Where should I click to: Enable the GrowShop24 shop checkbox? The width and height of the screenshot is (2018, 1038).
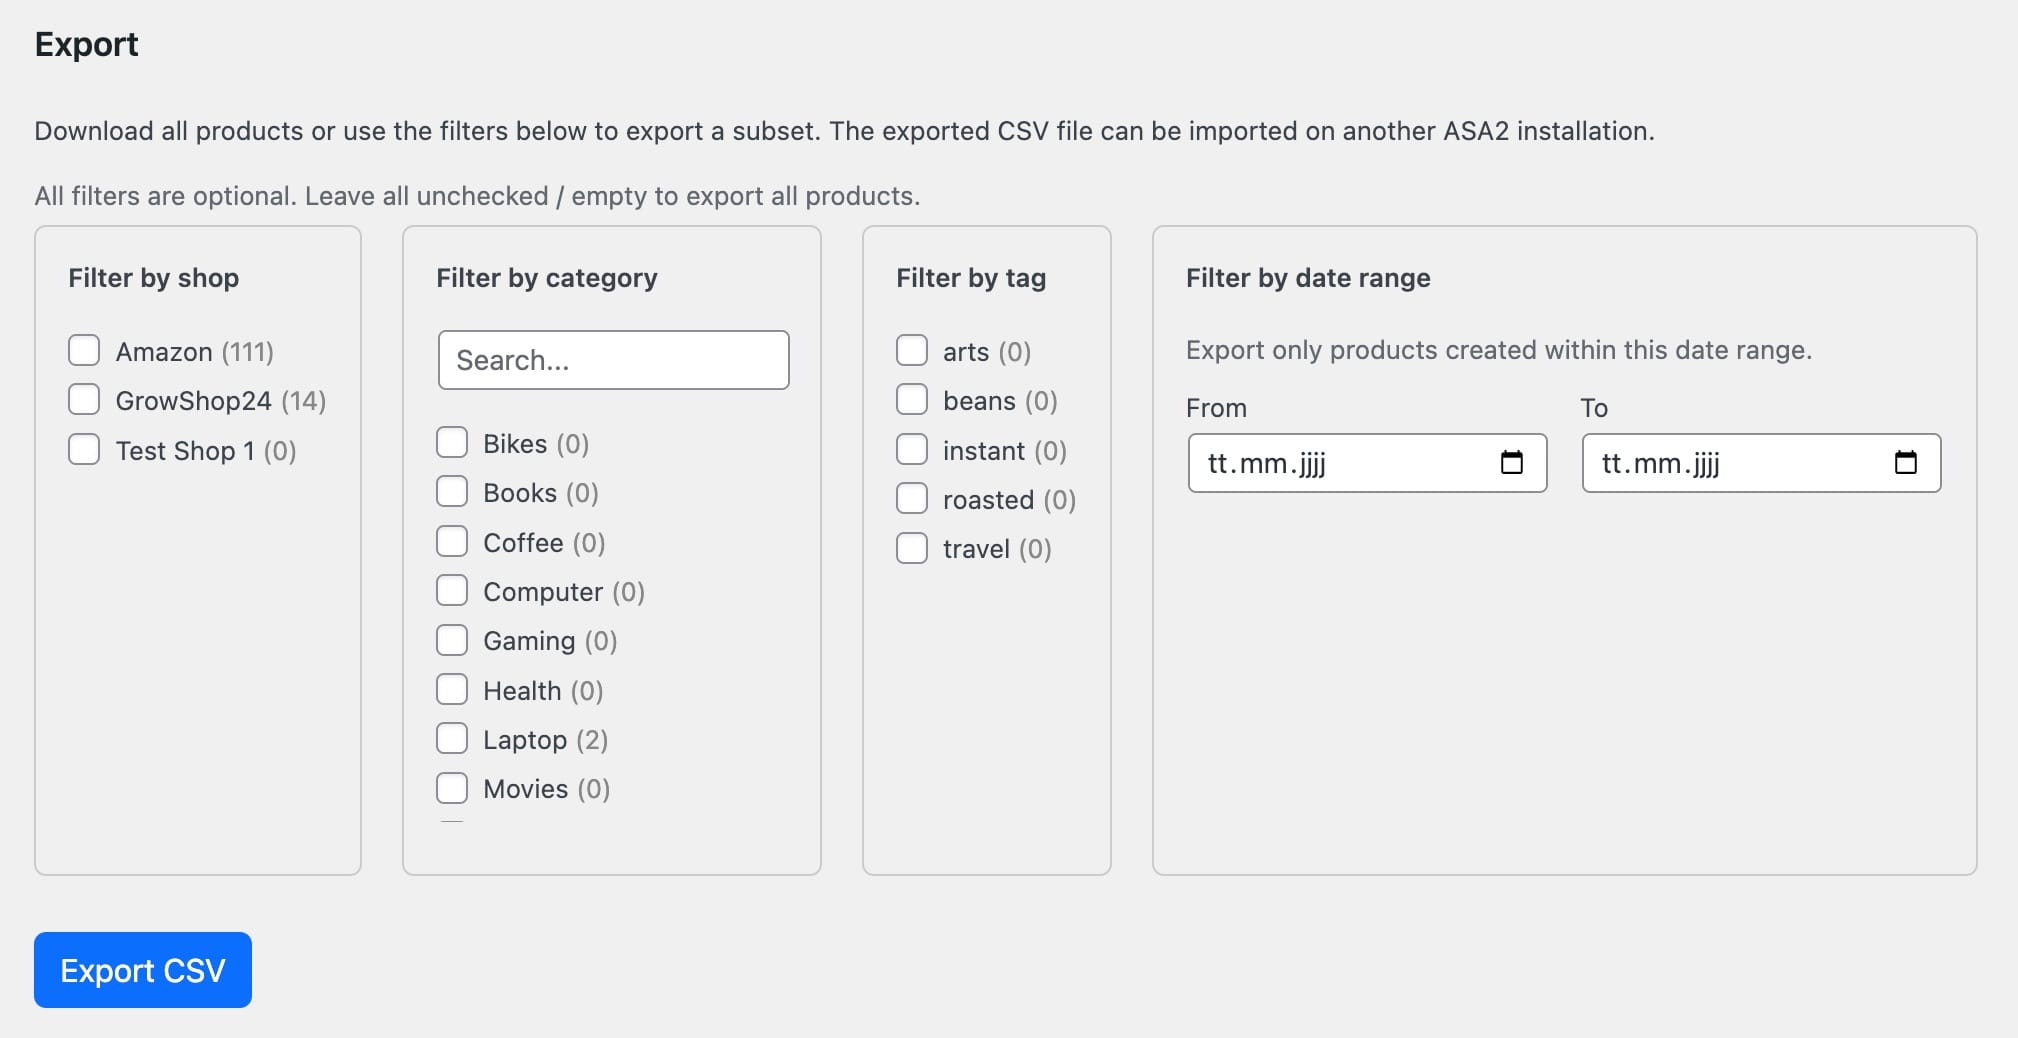click(x=84, y=400)
